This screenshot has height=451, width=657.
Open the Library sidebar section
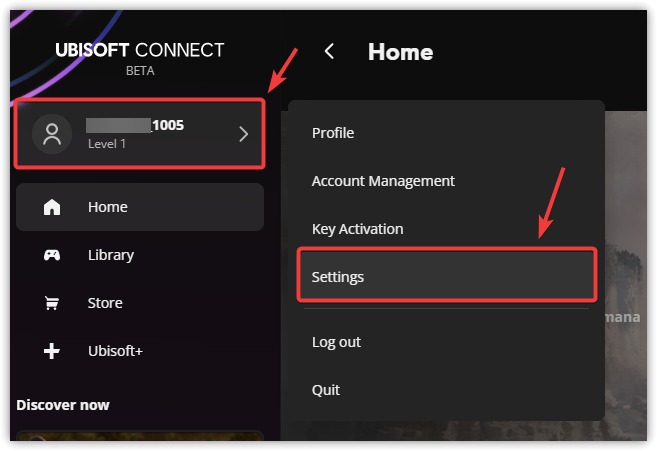click(111, 255)
